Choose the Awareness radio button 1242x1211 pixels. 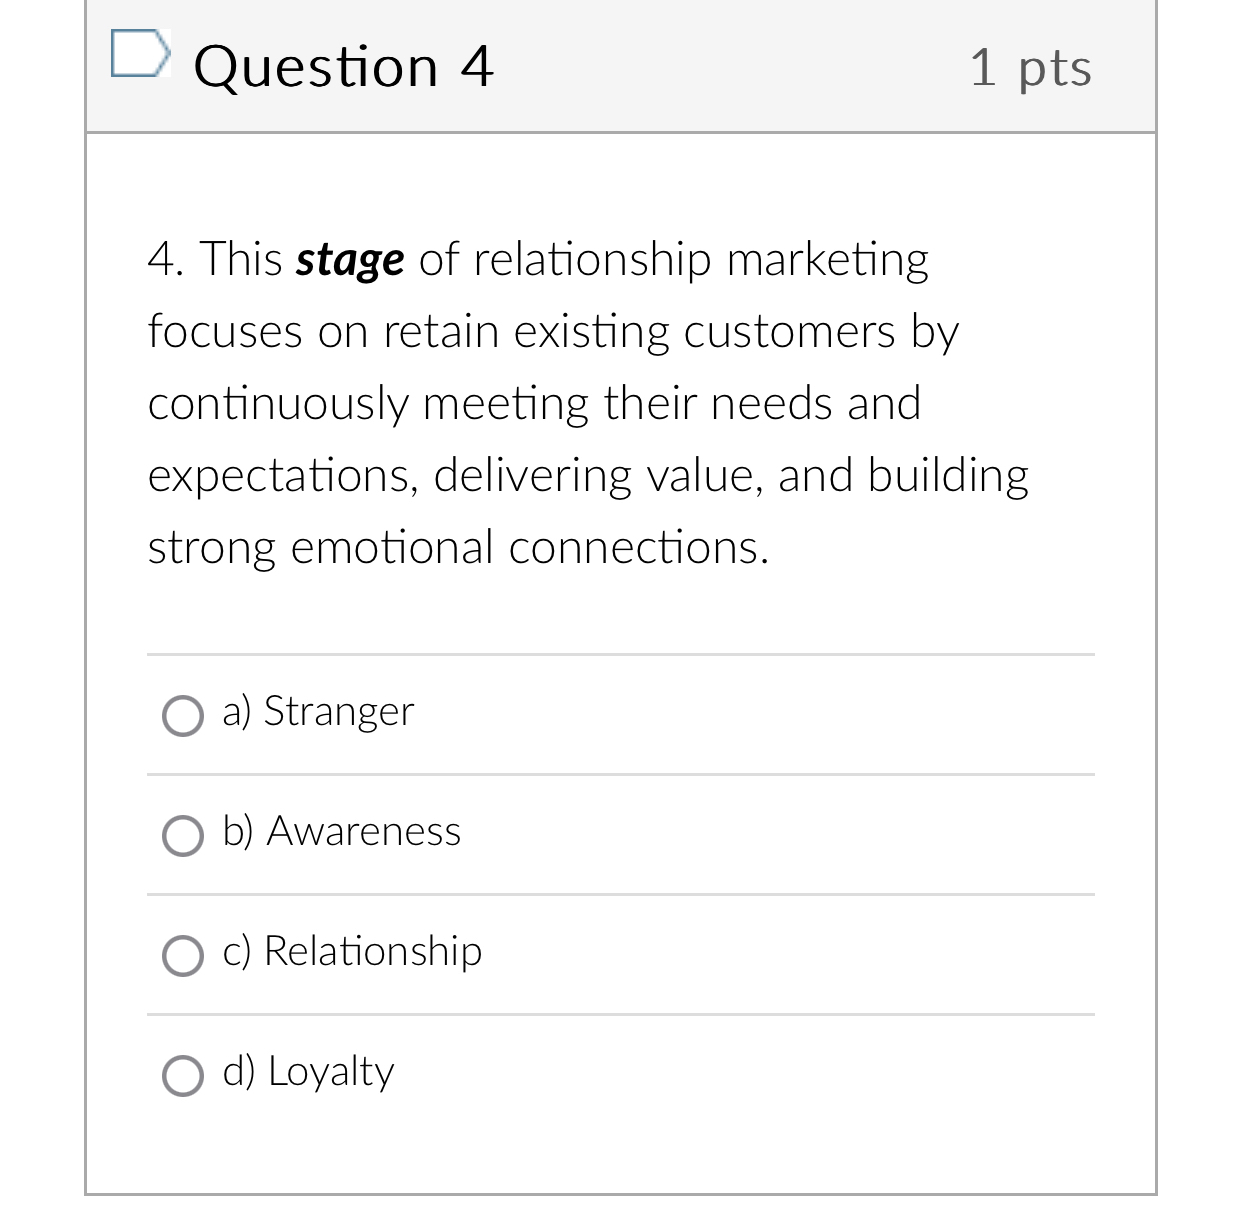tap(182, 836)
